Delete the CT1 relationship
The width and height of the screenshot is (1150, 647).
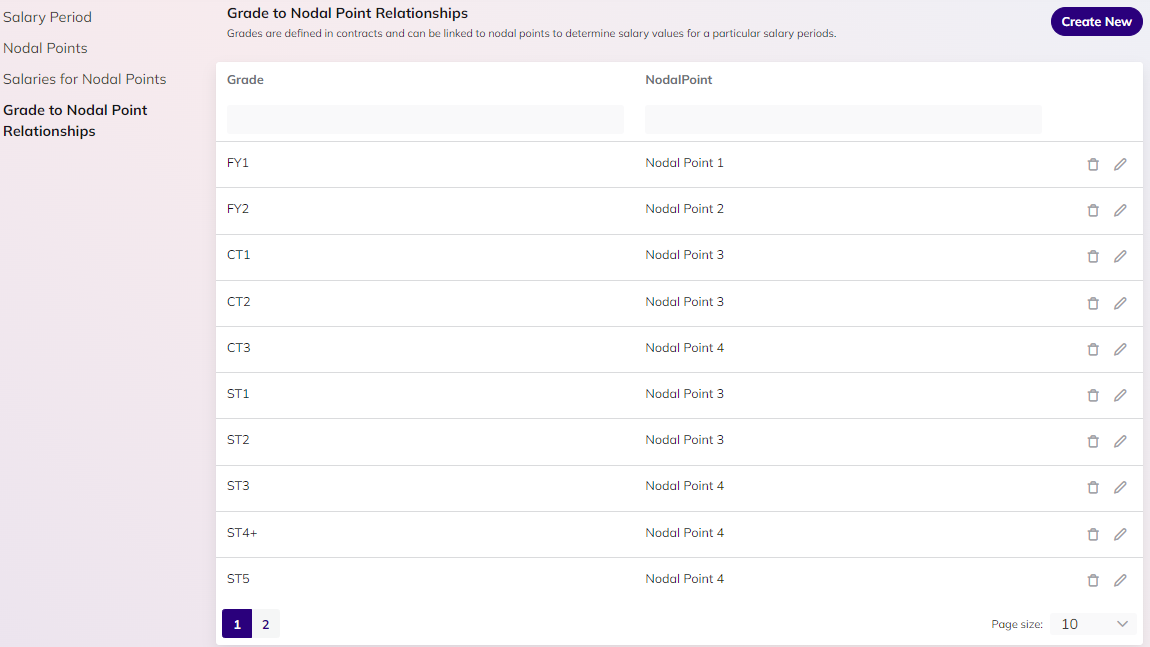1093,257
